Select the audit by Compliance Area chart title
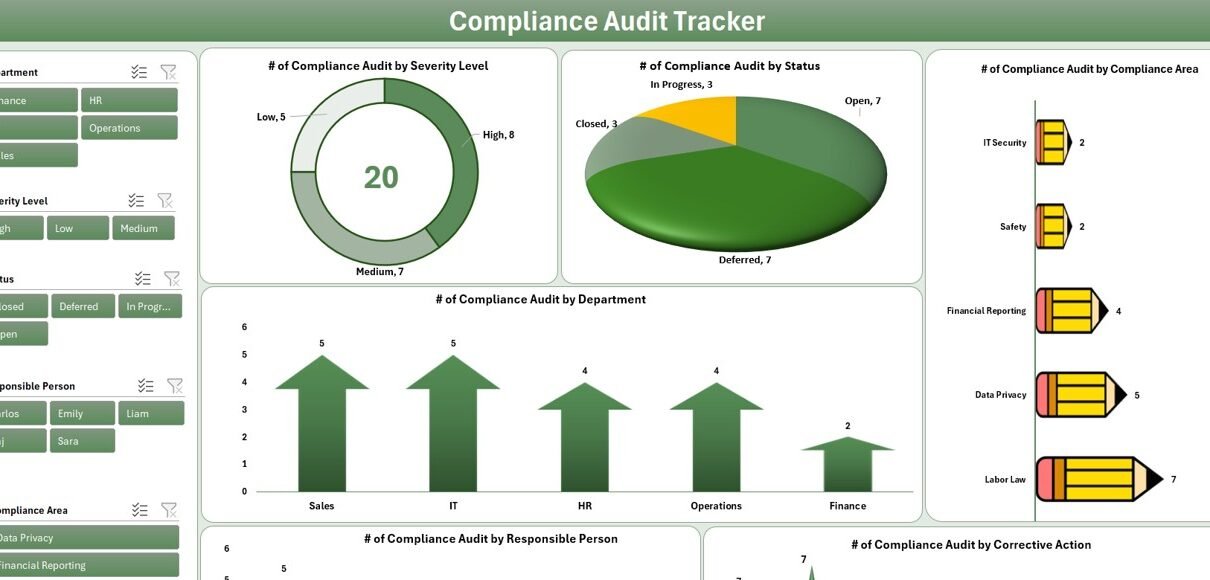This screenshot has width=1210, height=580. click(x=1089, y=69)
